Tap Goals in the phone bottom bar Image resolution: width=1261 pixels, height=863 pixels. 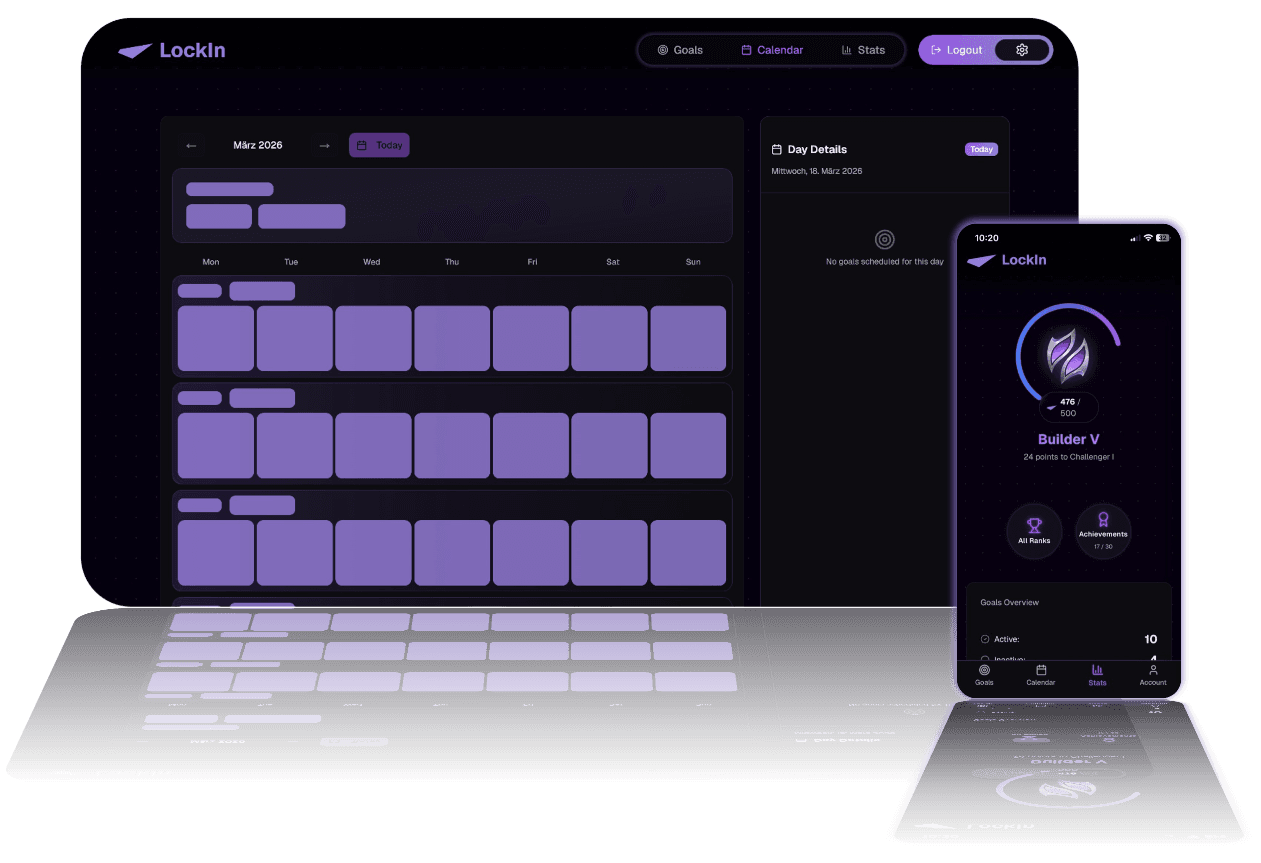984,674
